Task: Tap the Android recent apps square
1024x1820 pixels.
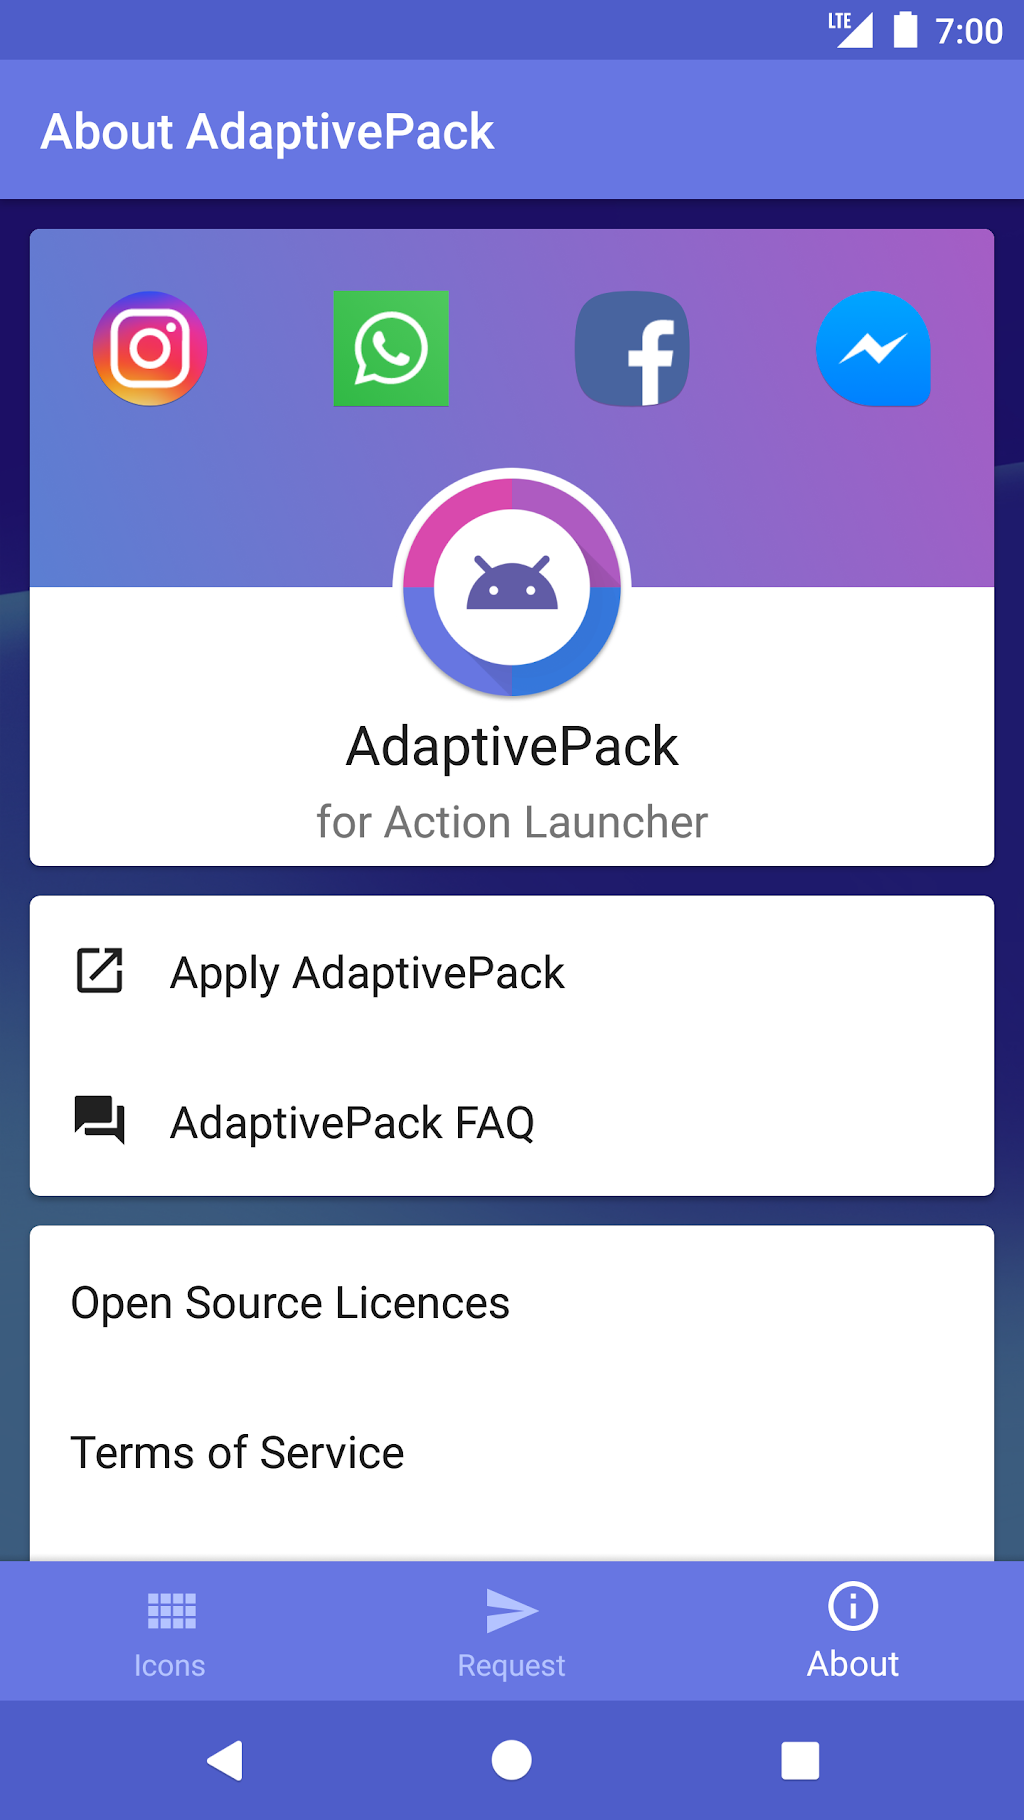Action: (800, 1760)
